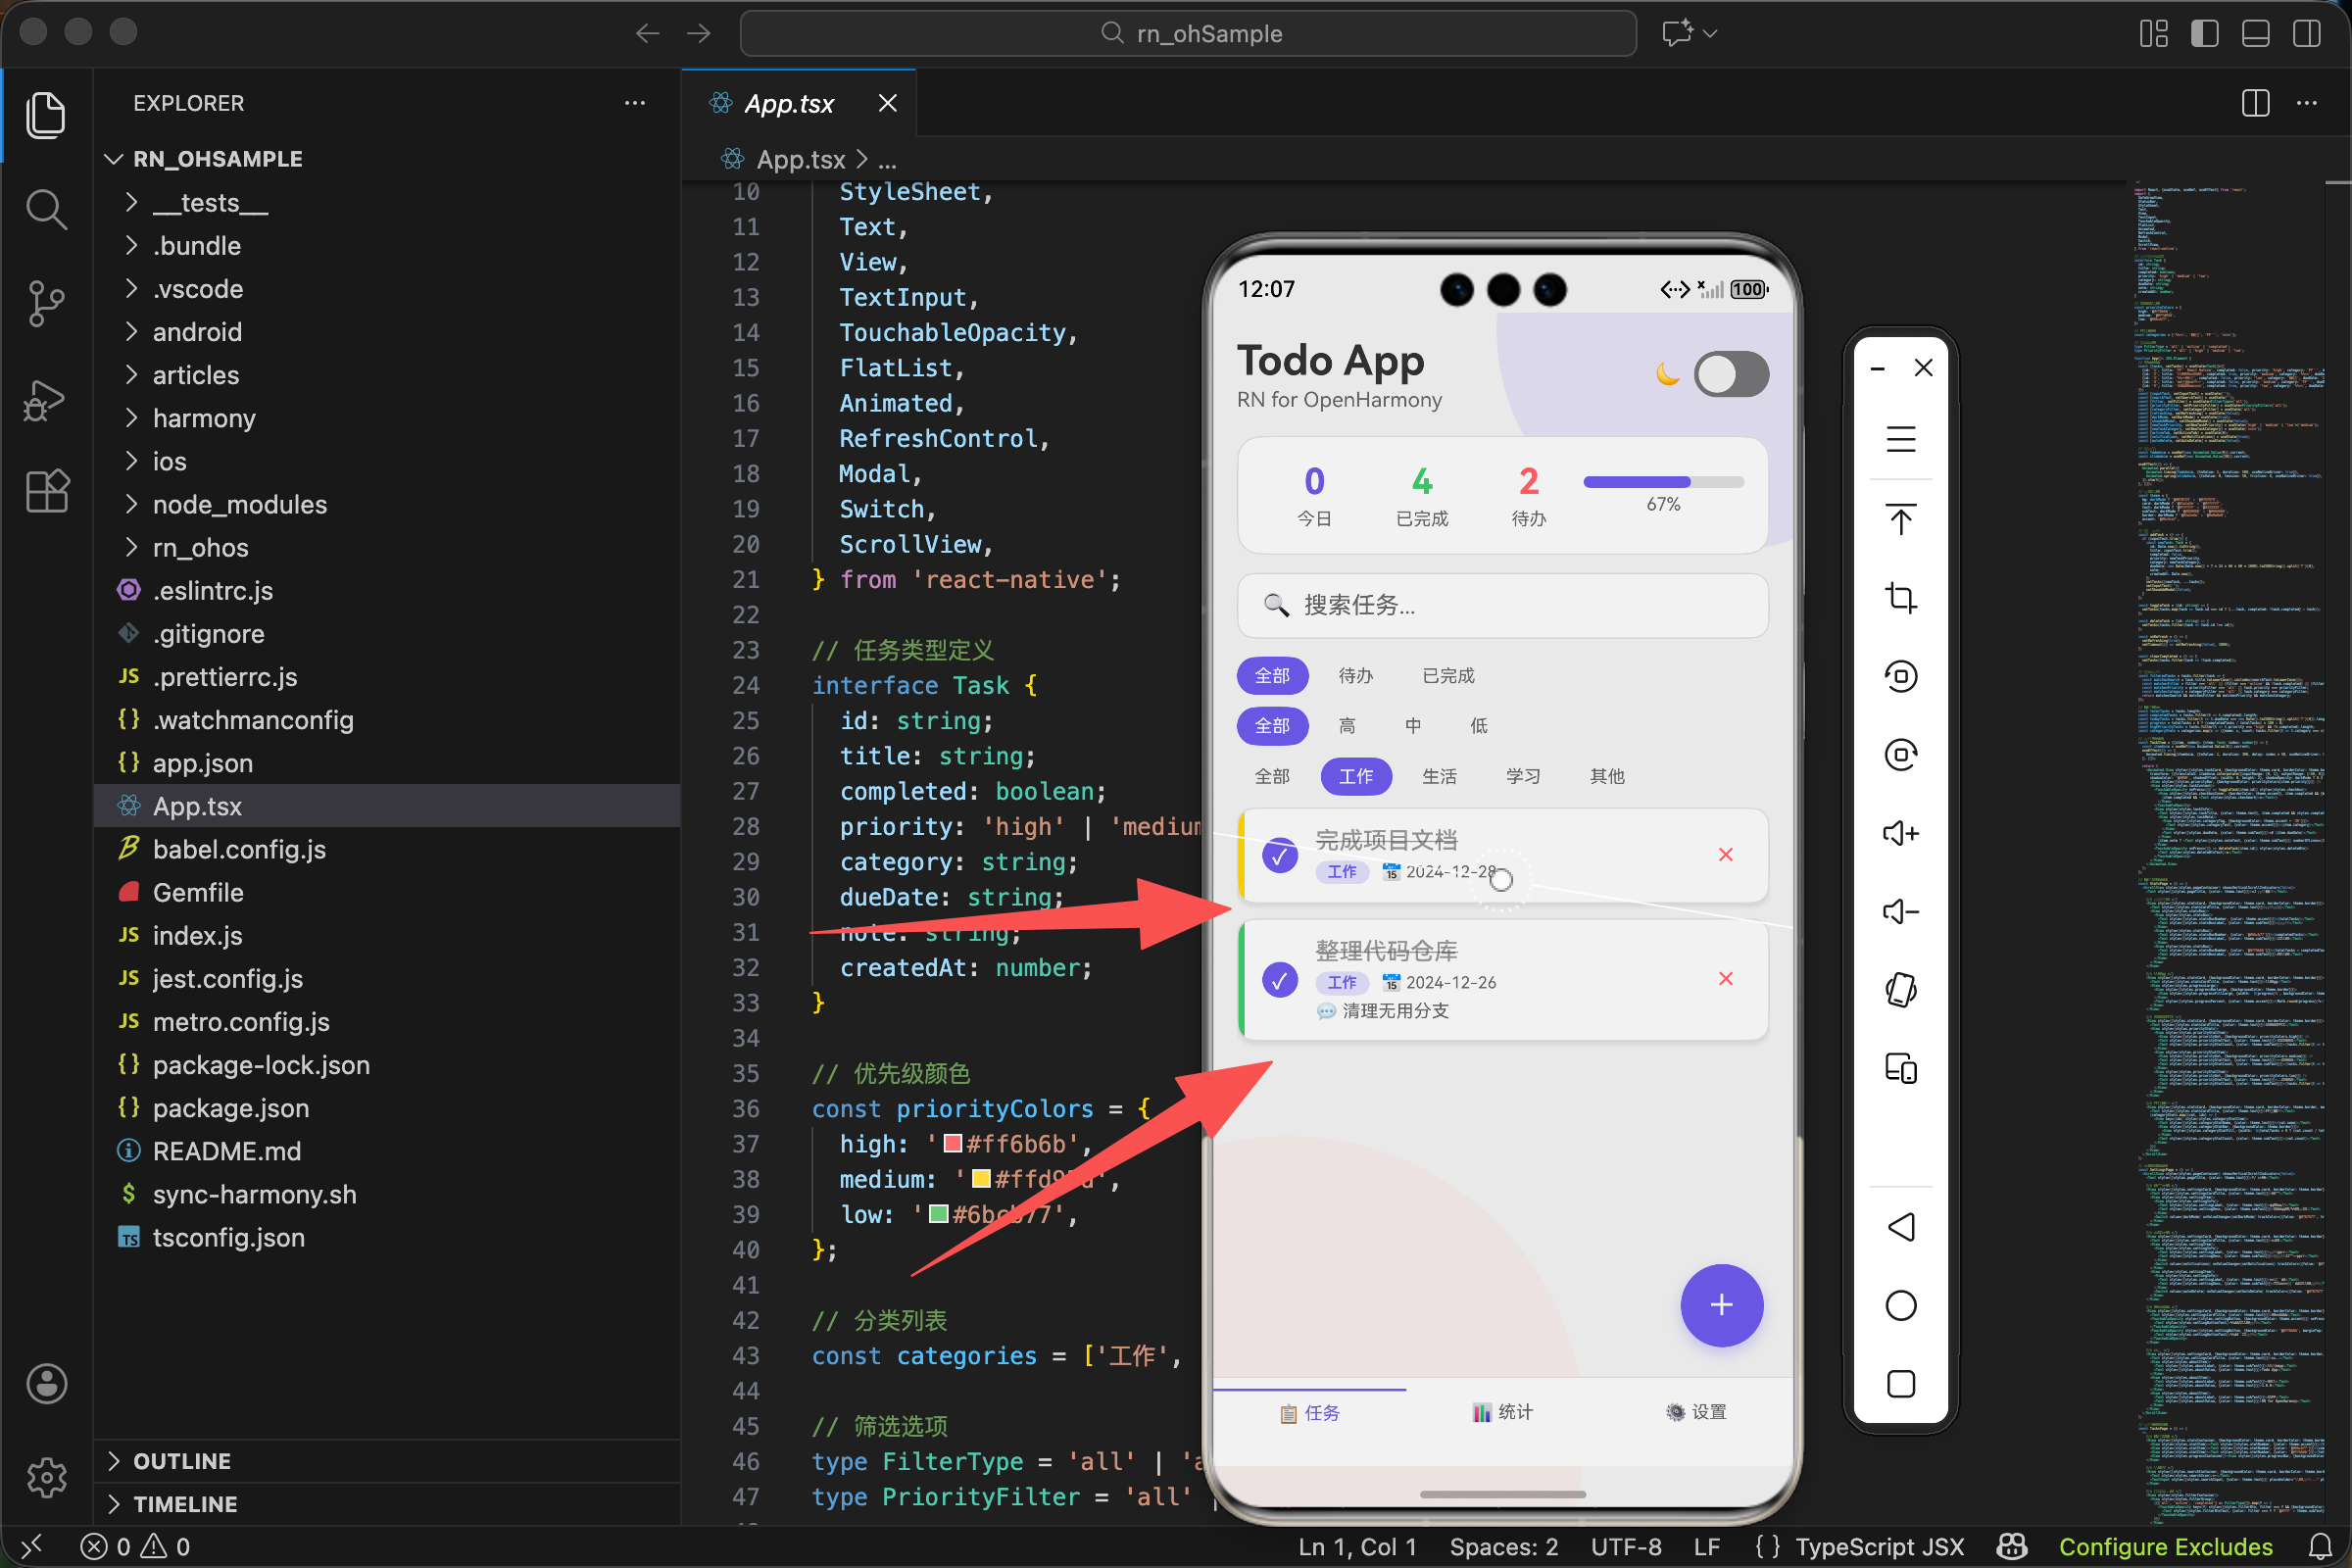Tap the floating plus add button

click(x=1720, y=1305)
